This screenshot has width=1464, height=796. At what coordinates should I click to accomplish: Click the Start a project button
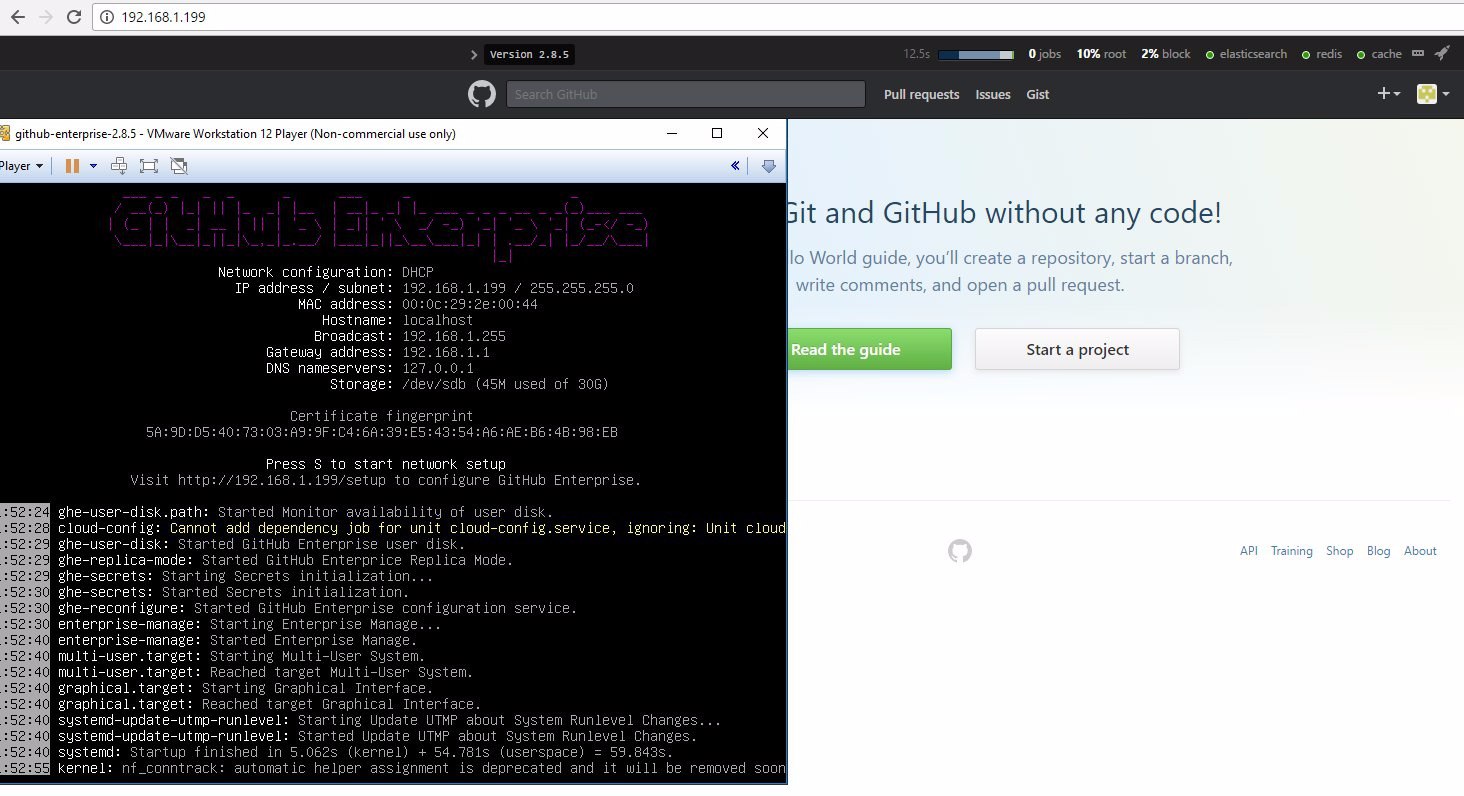(1077, 349)
